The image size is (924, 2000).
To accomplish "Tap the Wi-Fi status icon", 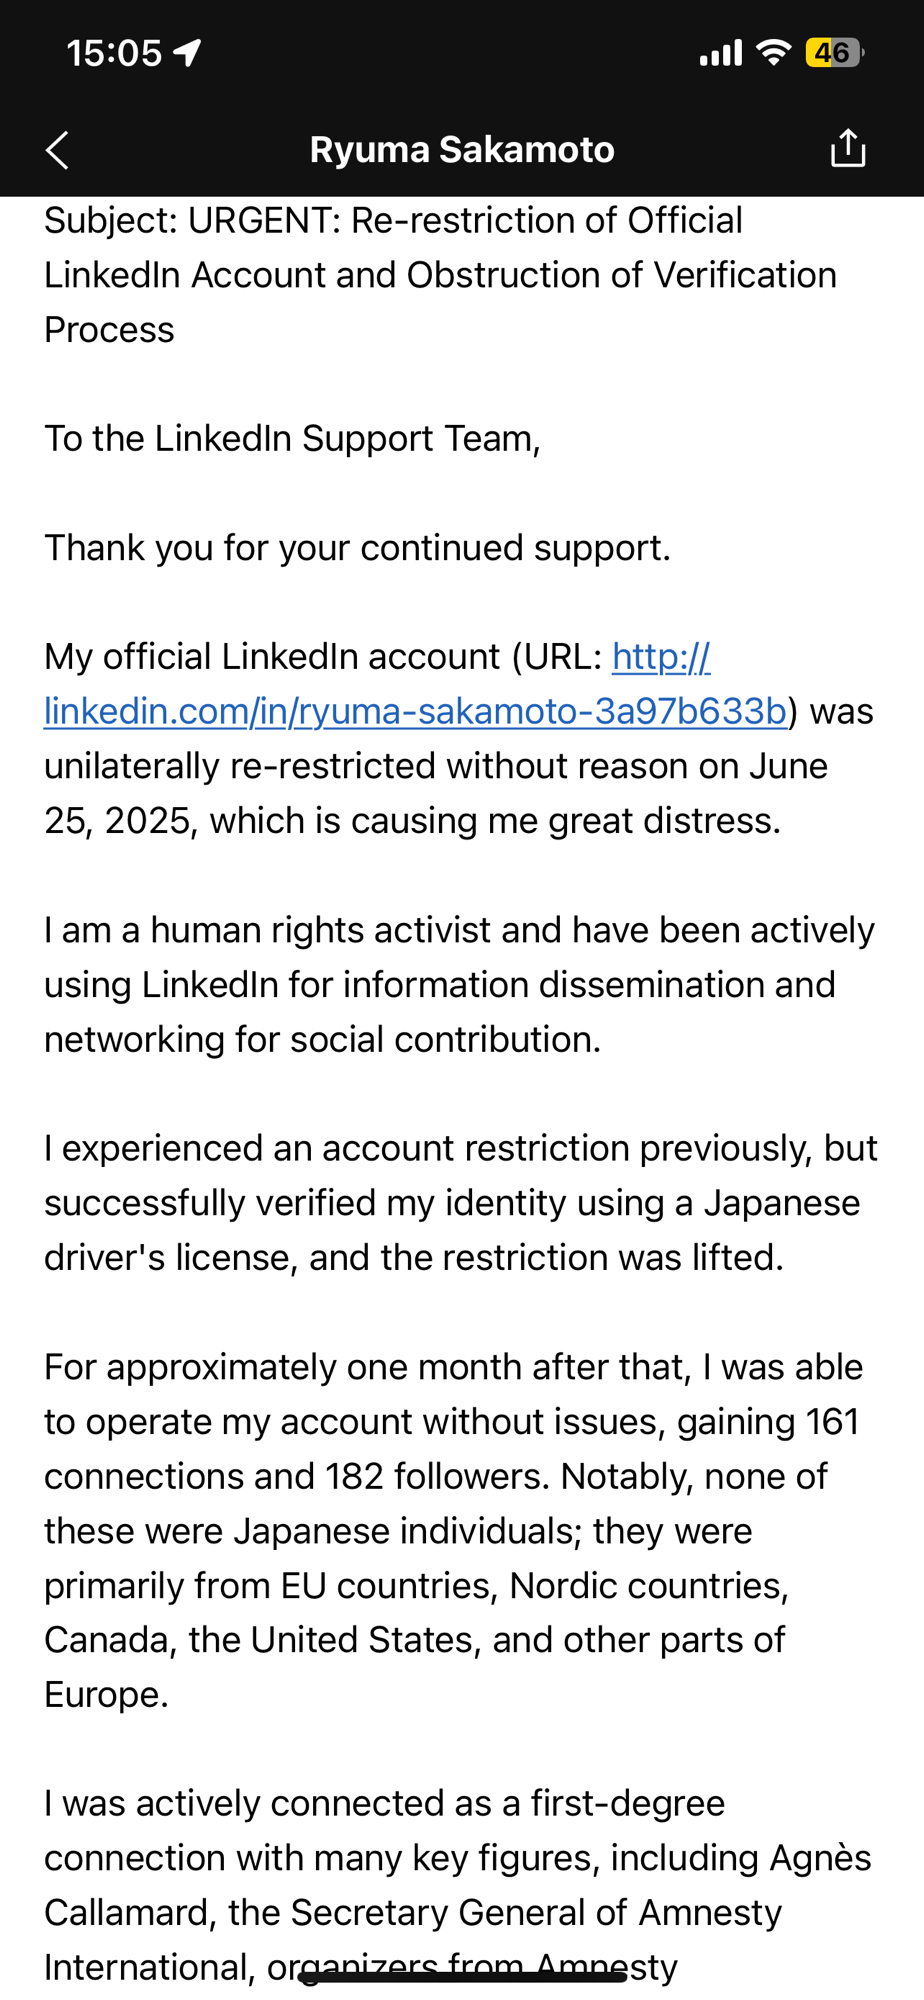I will point(773,52).
